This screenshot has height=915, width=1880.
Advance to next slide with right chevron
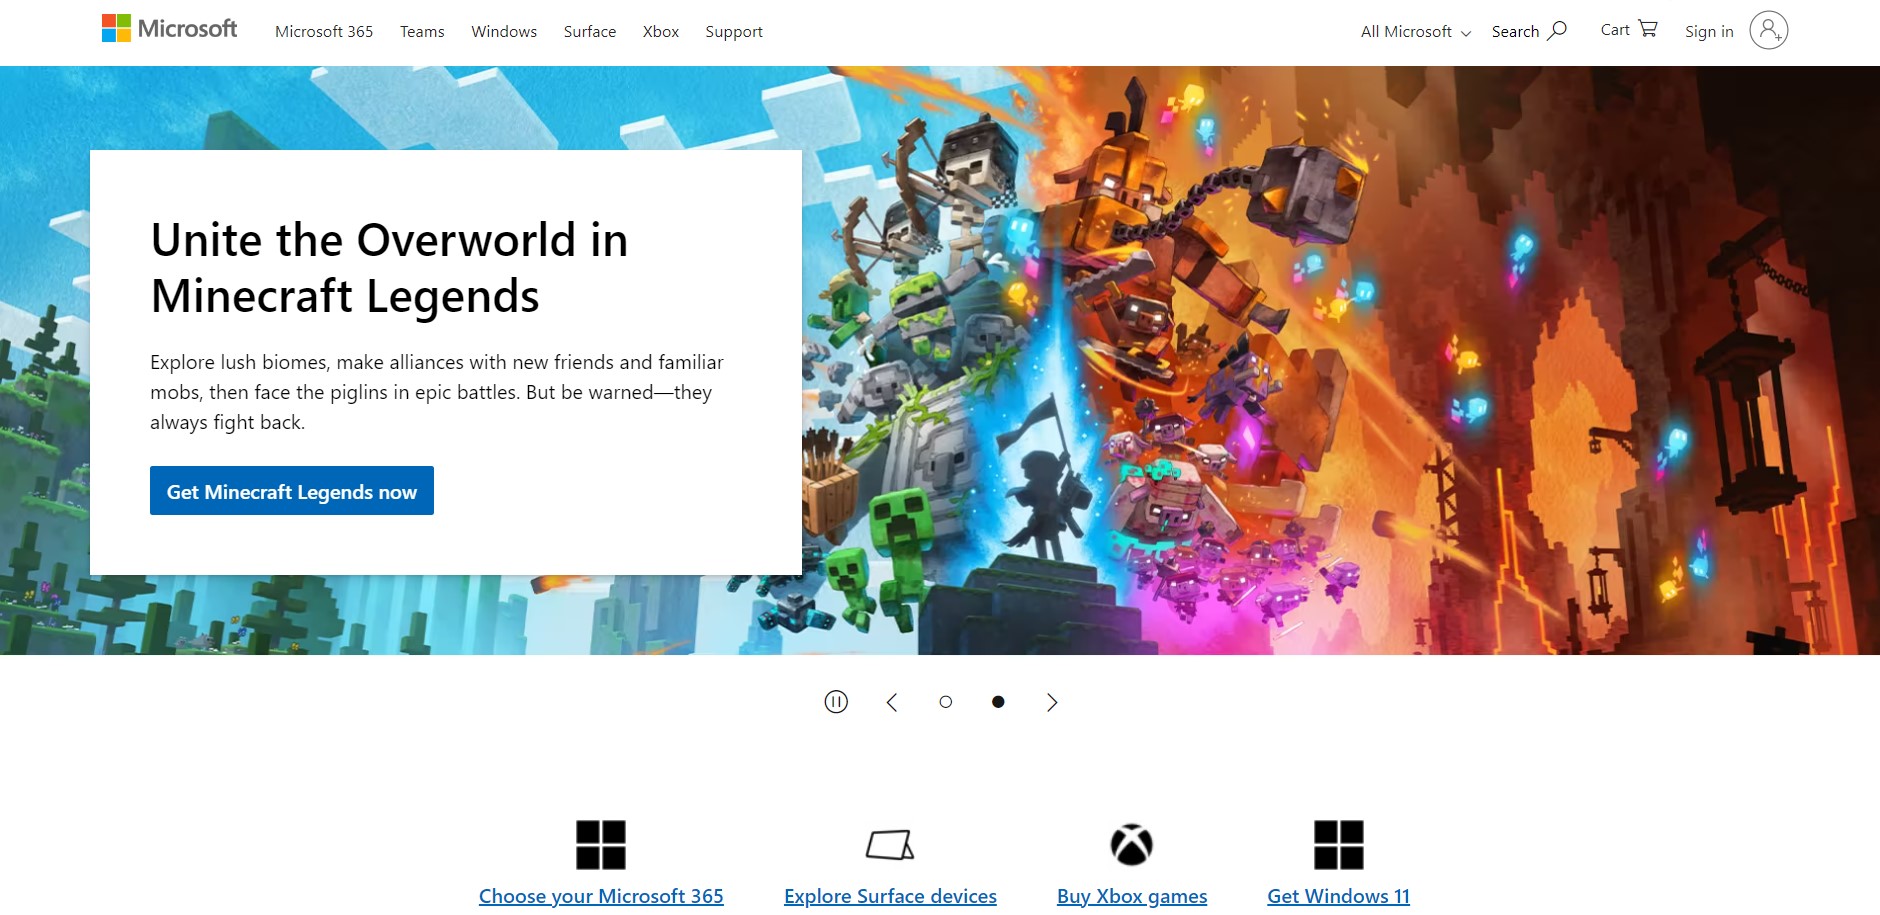[1051, 702]
